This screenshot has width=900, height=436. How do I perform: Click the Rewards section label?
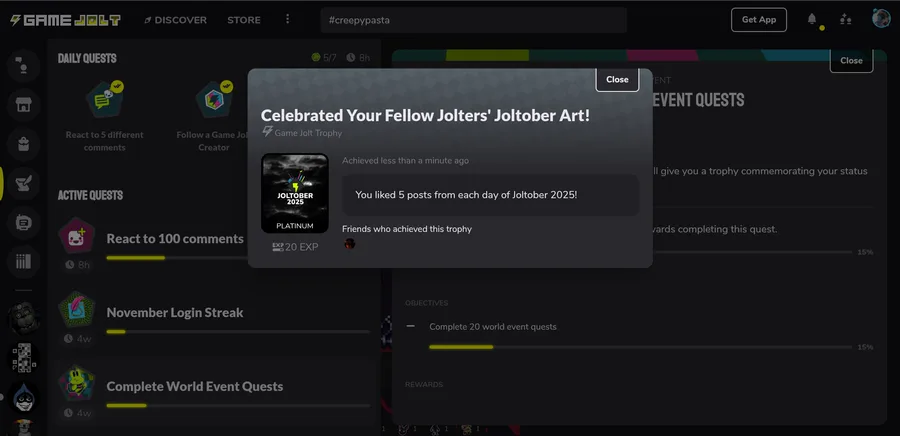[424, 384]
